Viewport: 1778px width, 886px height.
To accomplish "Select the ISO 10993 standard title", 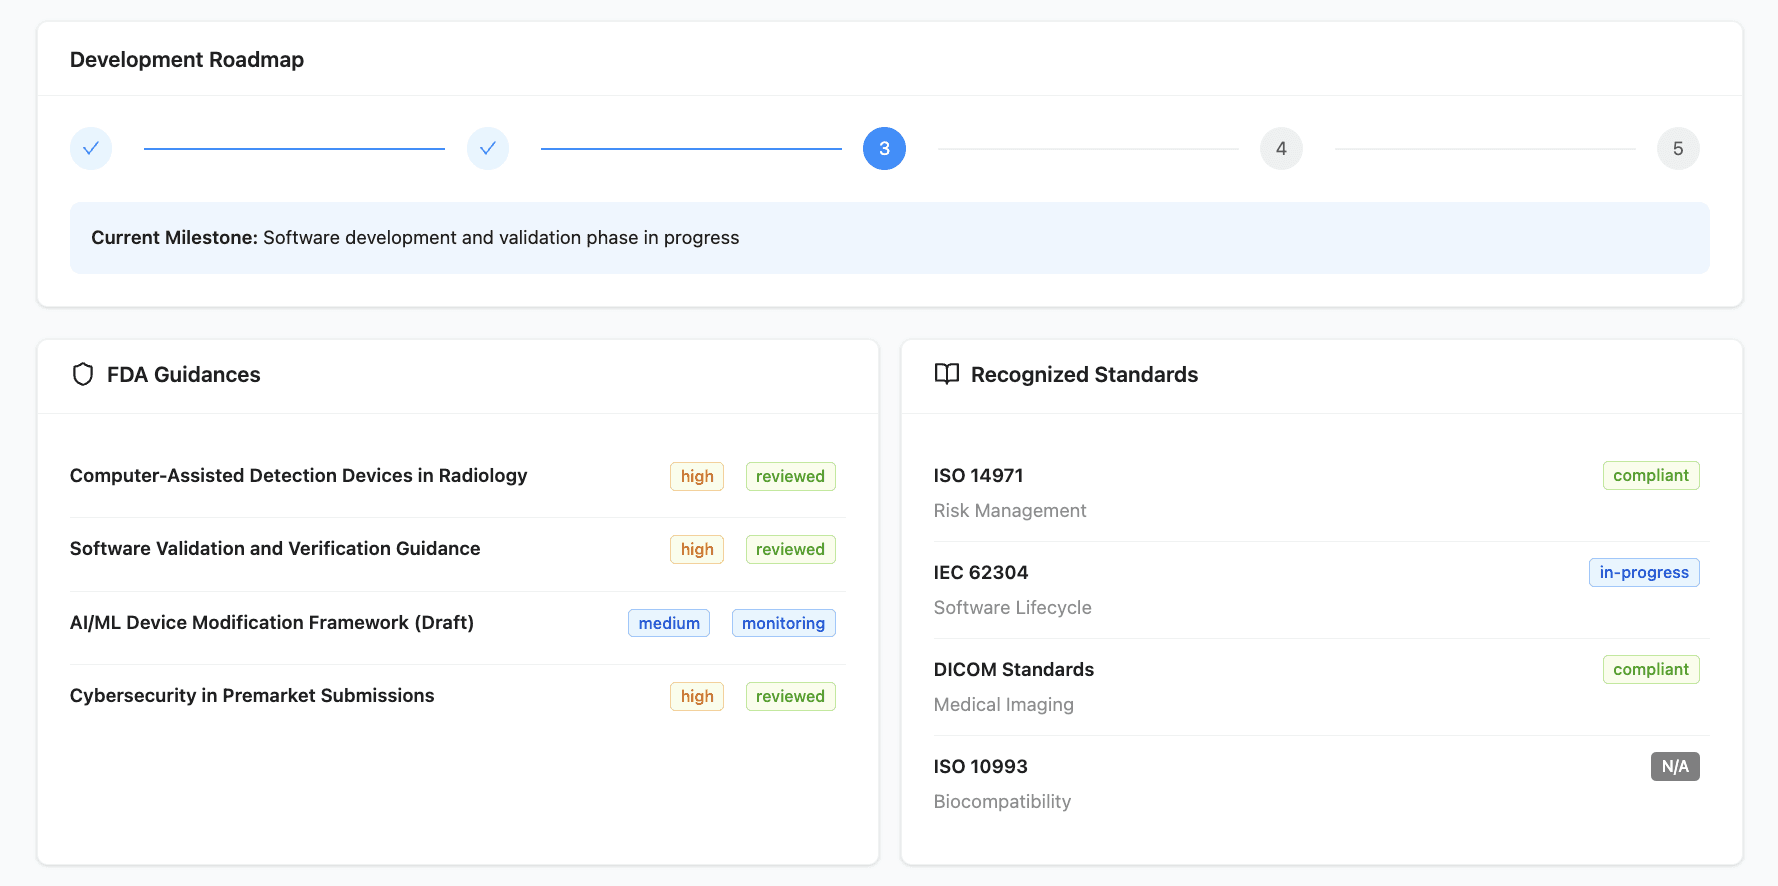I will coord(981,767).
